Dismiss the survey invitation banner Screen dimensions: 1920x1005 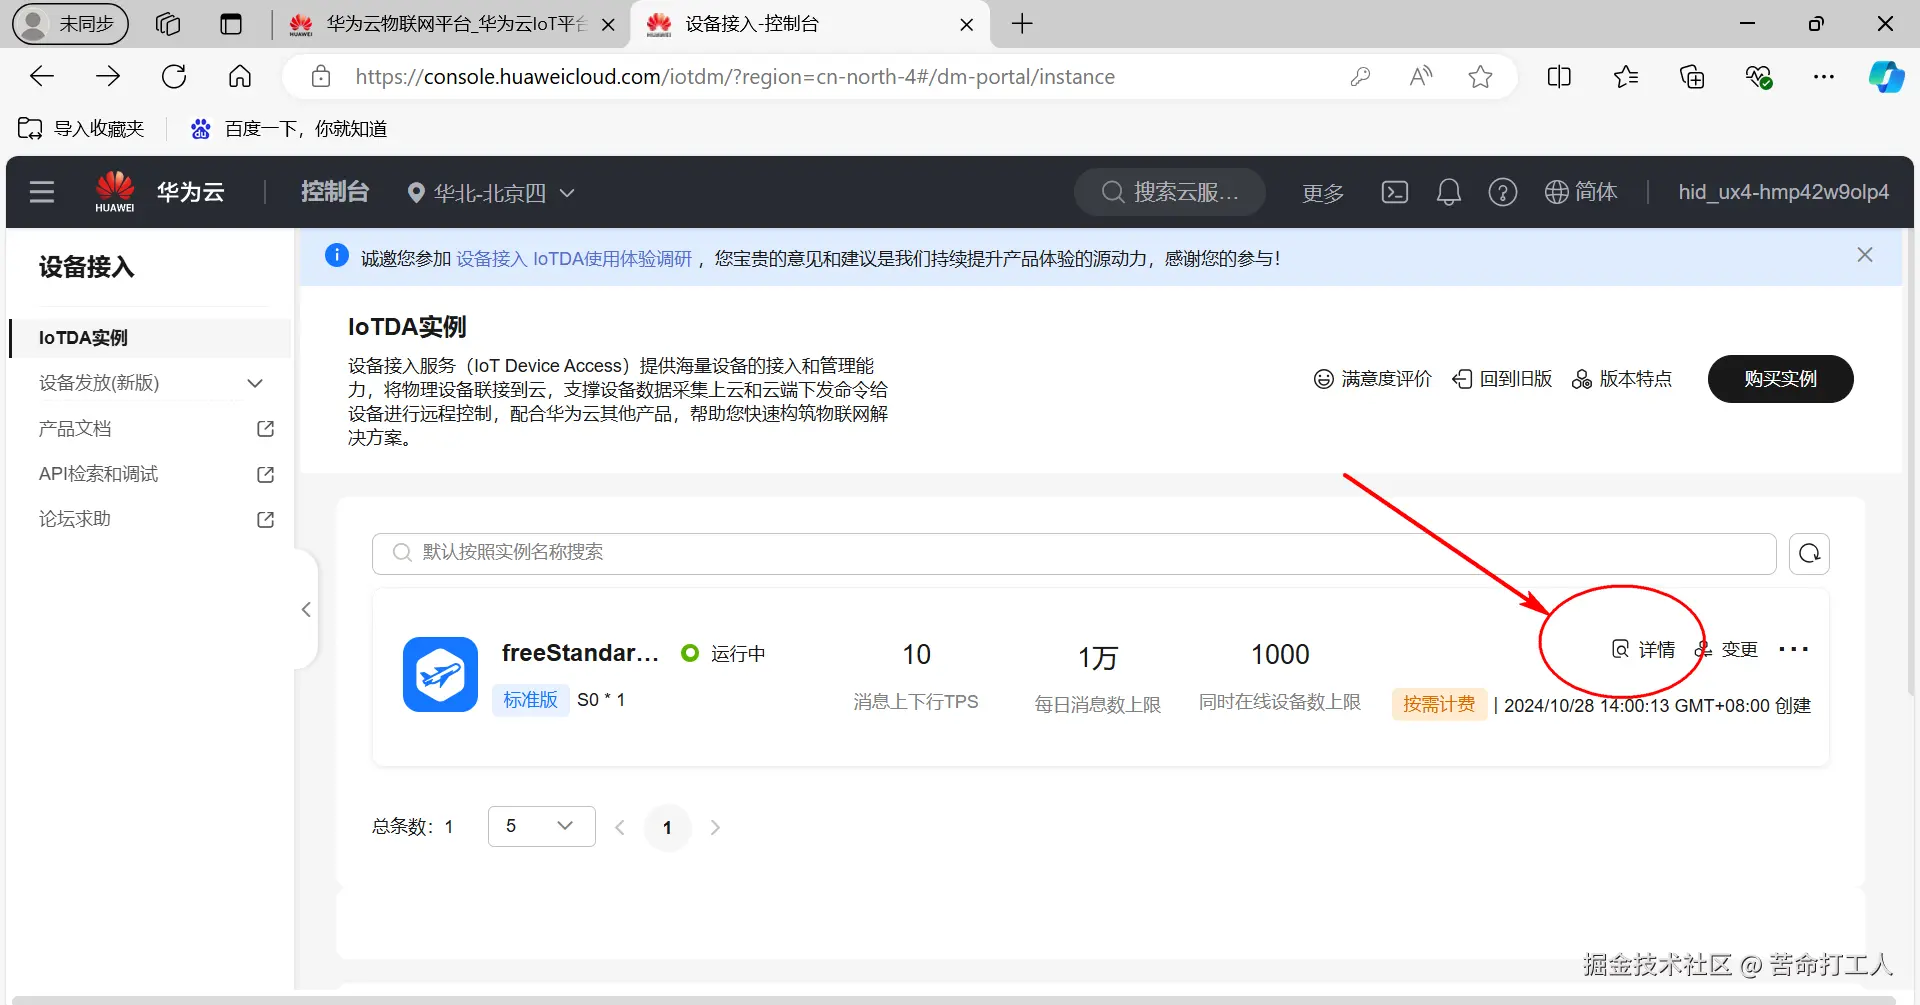[x=1864, y=254]
